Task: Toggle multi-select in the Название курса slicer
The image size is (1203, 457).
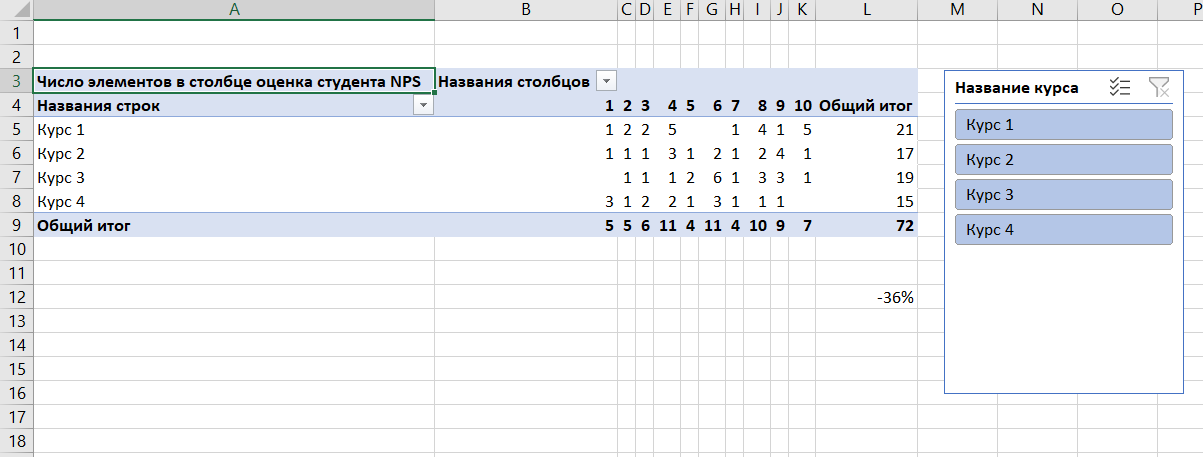Action: coord(1120,88)
